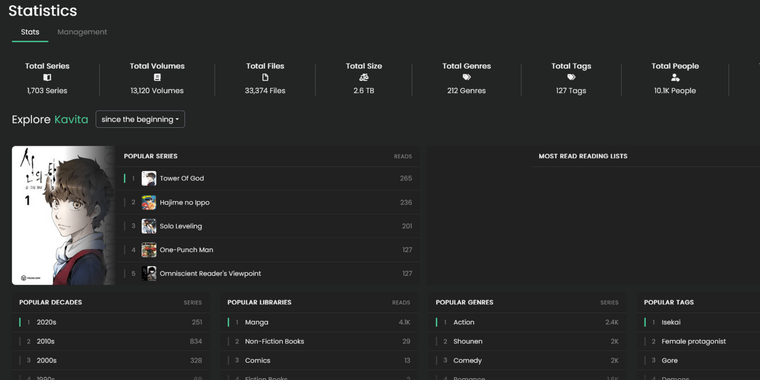Select the Comics library row
760x380 pixels.
[x=319, y=361]
